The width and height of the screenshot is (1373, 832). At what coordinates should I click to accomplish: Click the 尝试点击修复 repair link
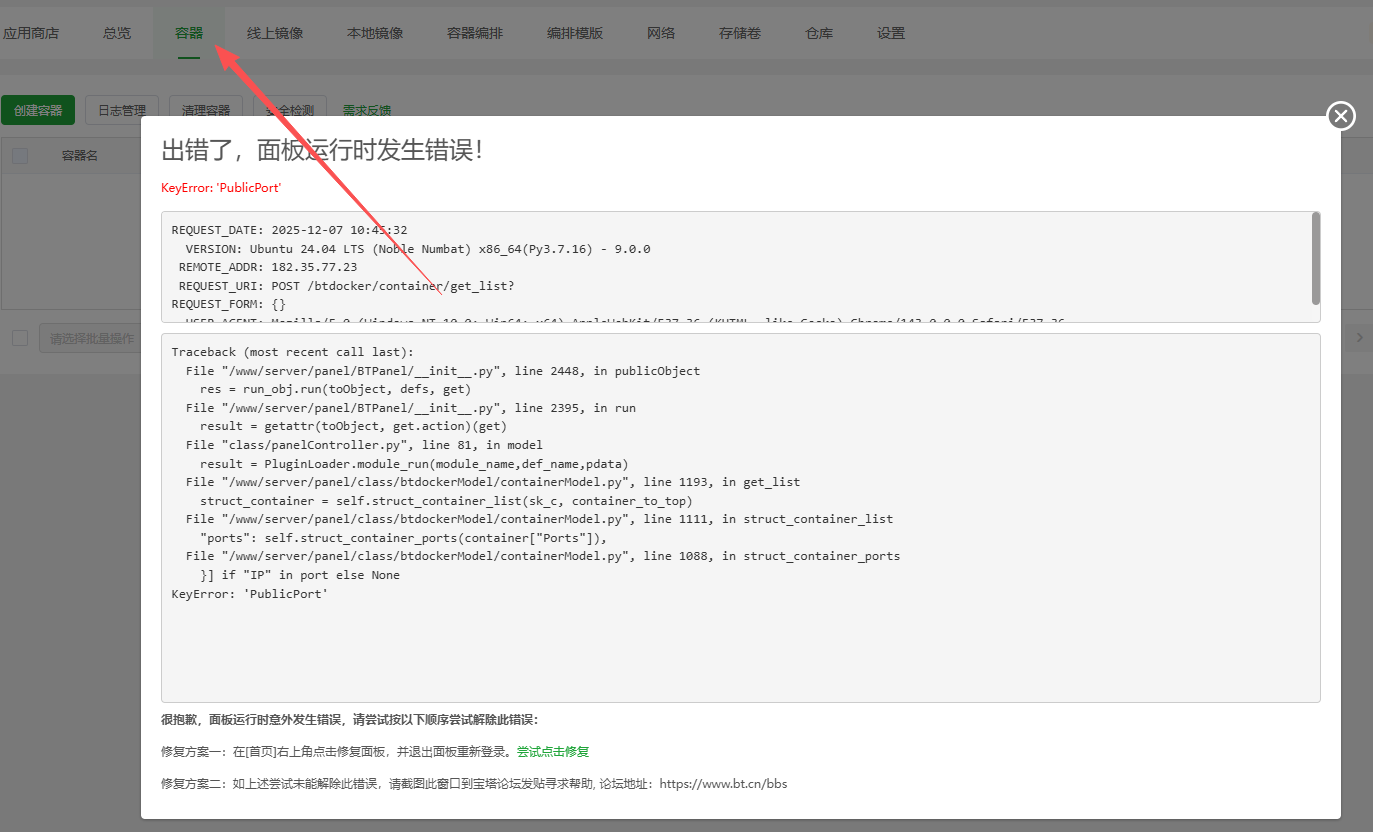pos(552,751)
